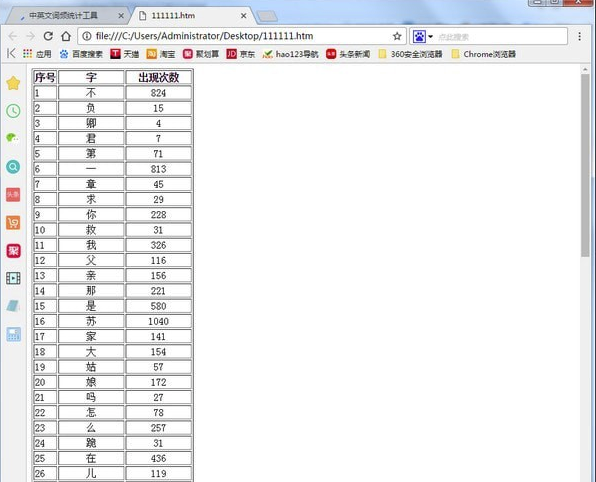
Task: Open the 应用 apps bookmark
Action: (37, 54)
